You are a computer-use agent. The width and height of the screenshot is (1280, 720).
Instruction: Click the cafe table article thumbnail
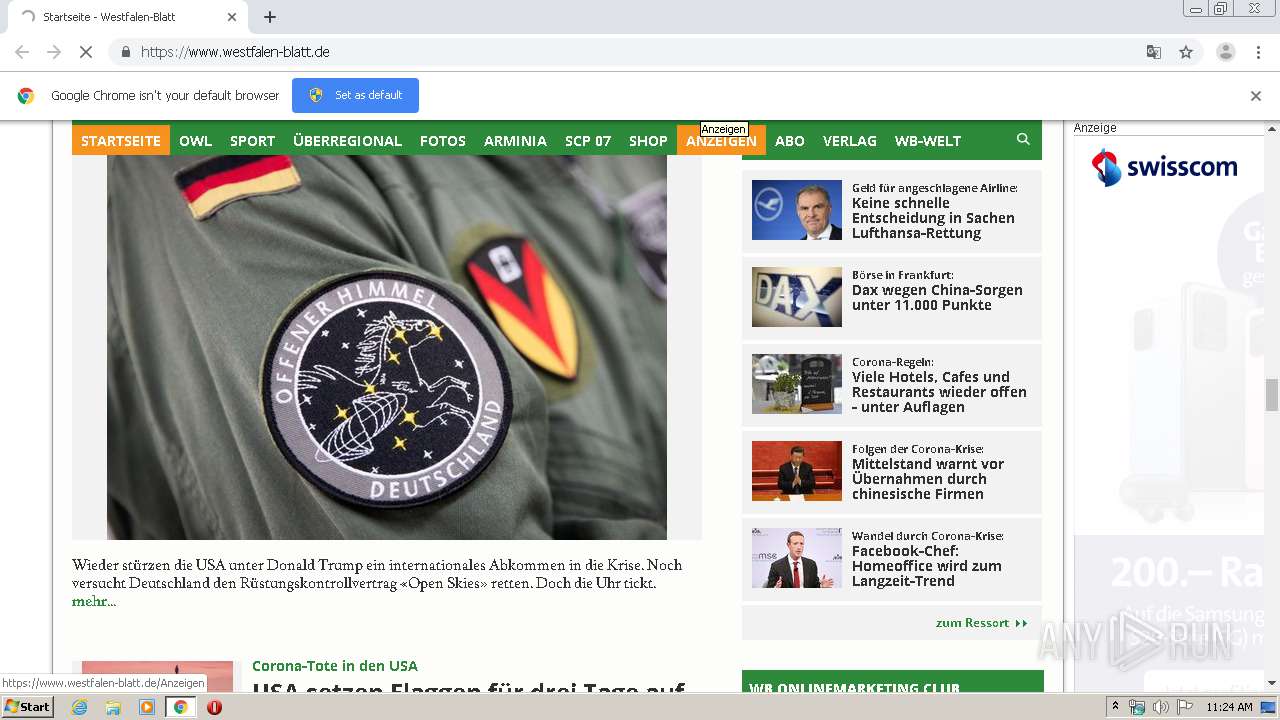click(797, 384)
